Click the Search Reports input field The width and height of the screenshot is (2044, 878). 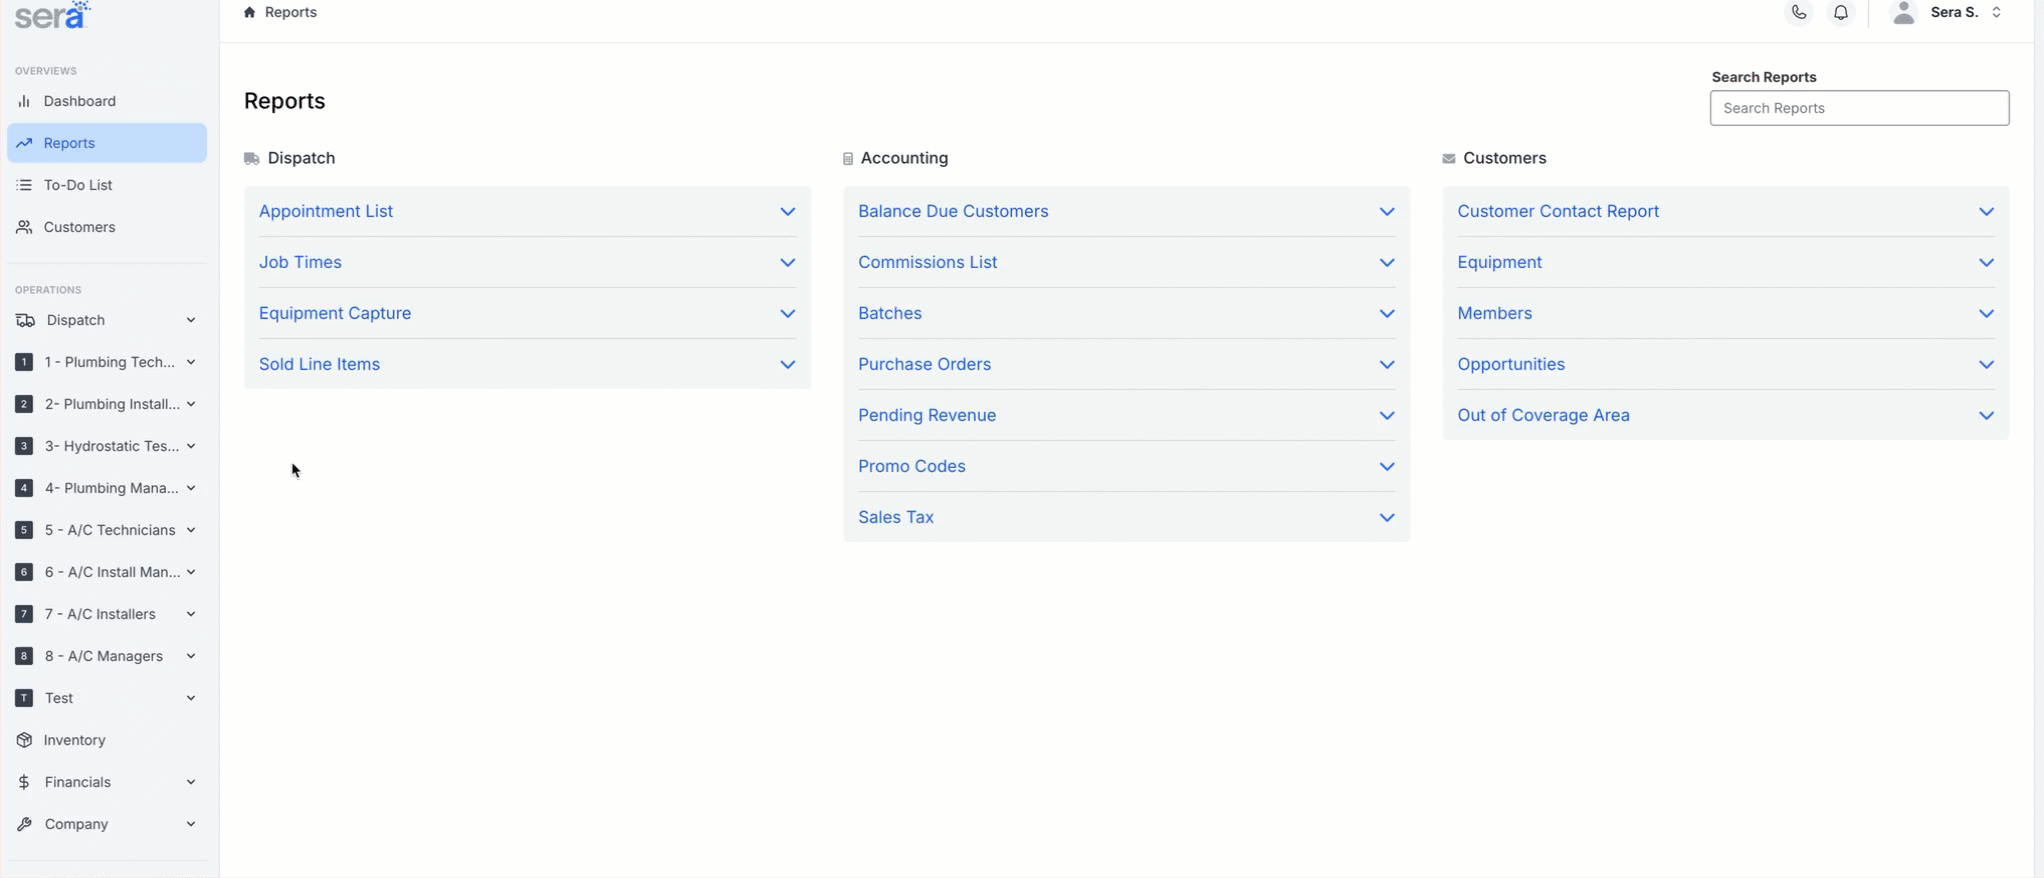1858,108
